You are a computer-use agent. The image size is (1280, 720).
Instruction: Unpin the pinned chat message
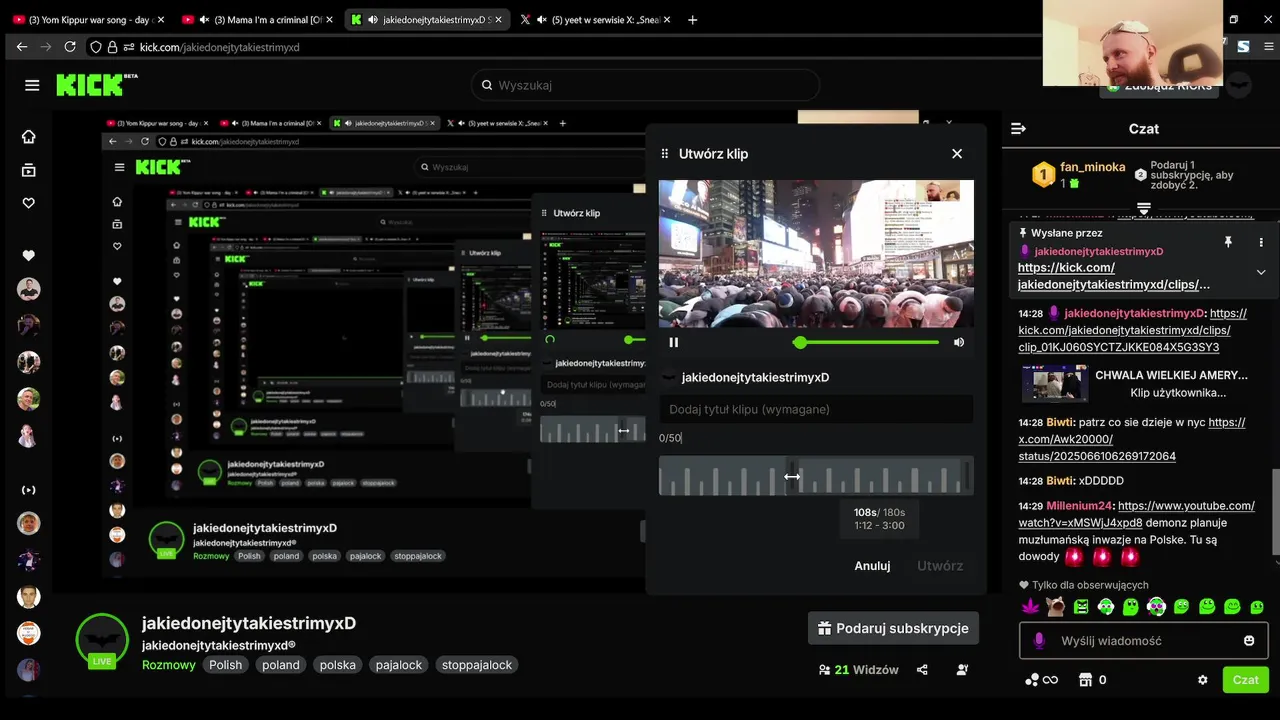pos(1228,242)
